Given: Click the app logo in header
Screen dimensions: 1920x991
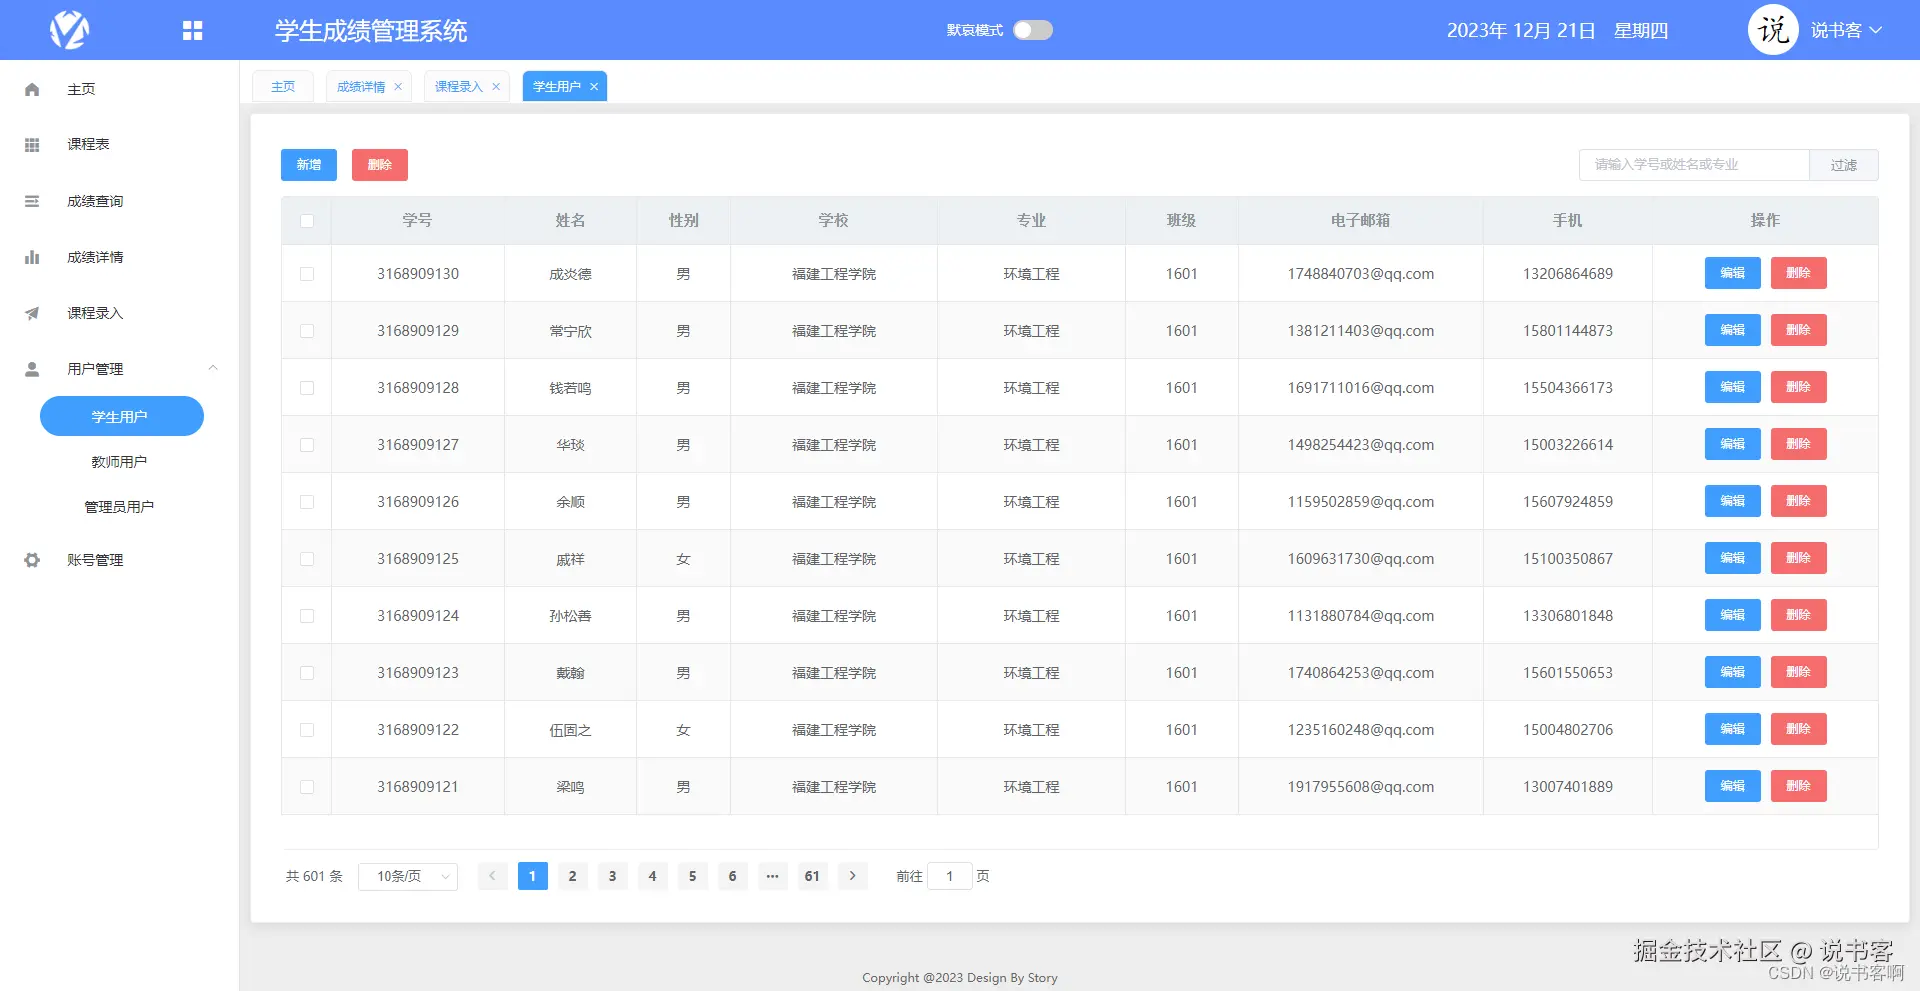Looking at the screenshot, I should (x=70, y=30).
